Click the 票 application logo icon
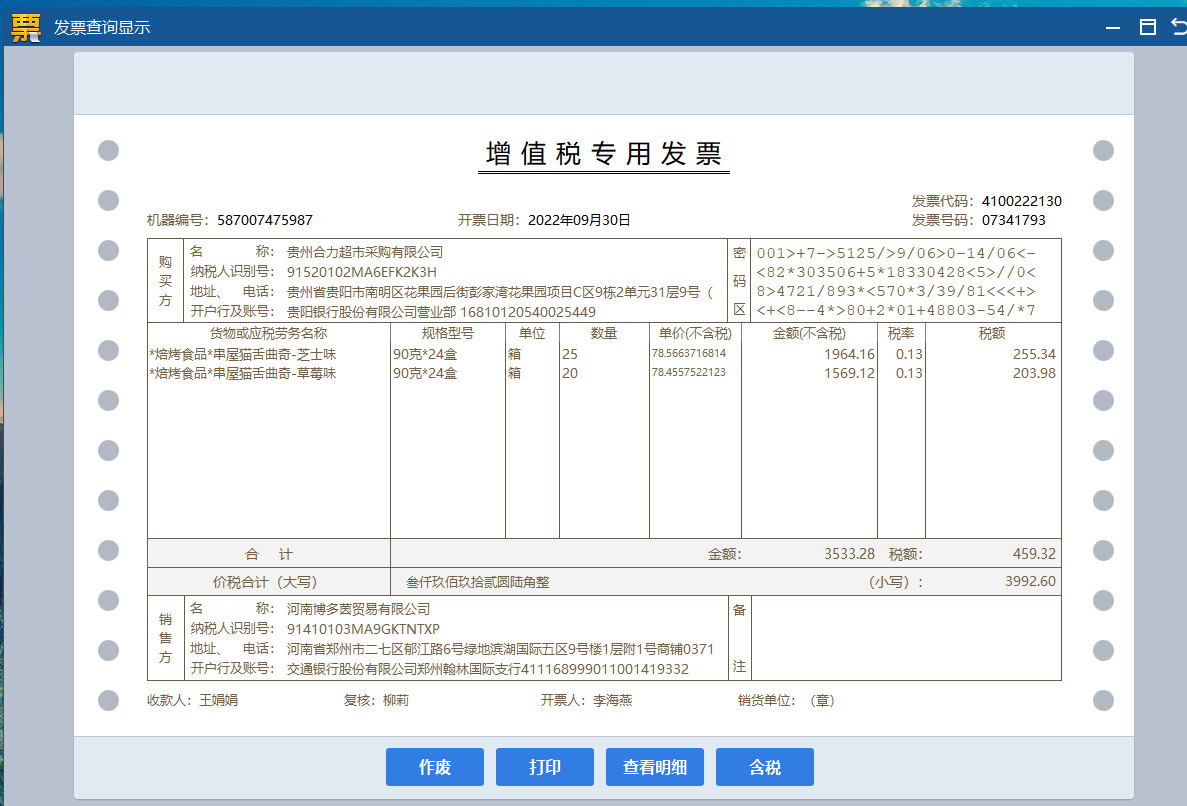Image resolution: width=1187 pixels, height=806 pixels. (27, 27)
